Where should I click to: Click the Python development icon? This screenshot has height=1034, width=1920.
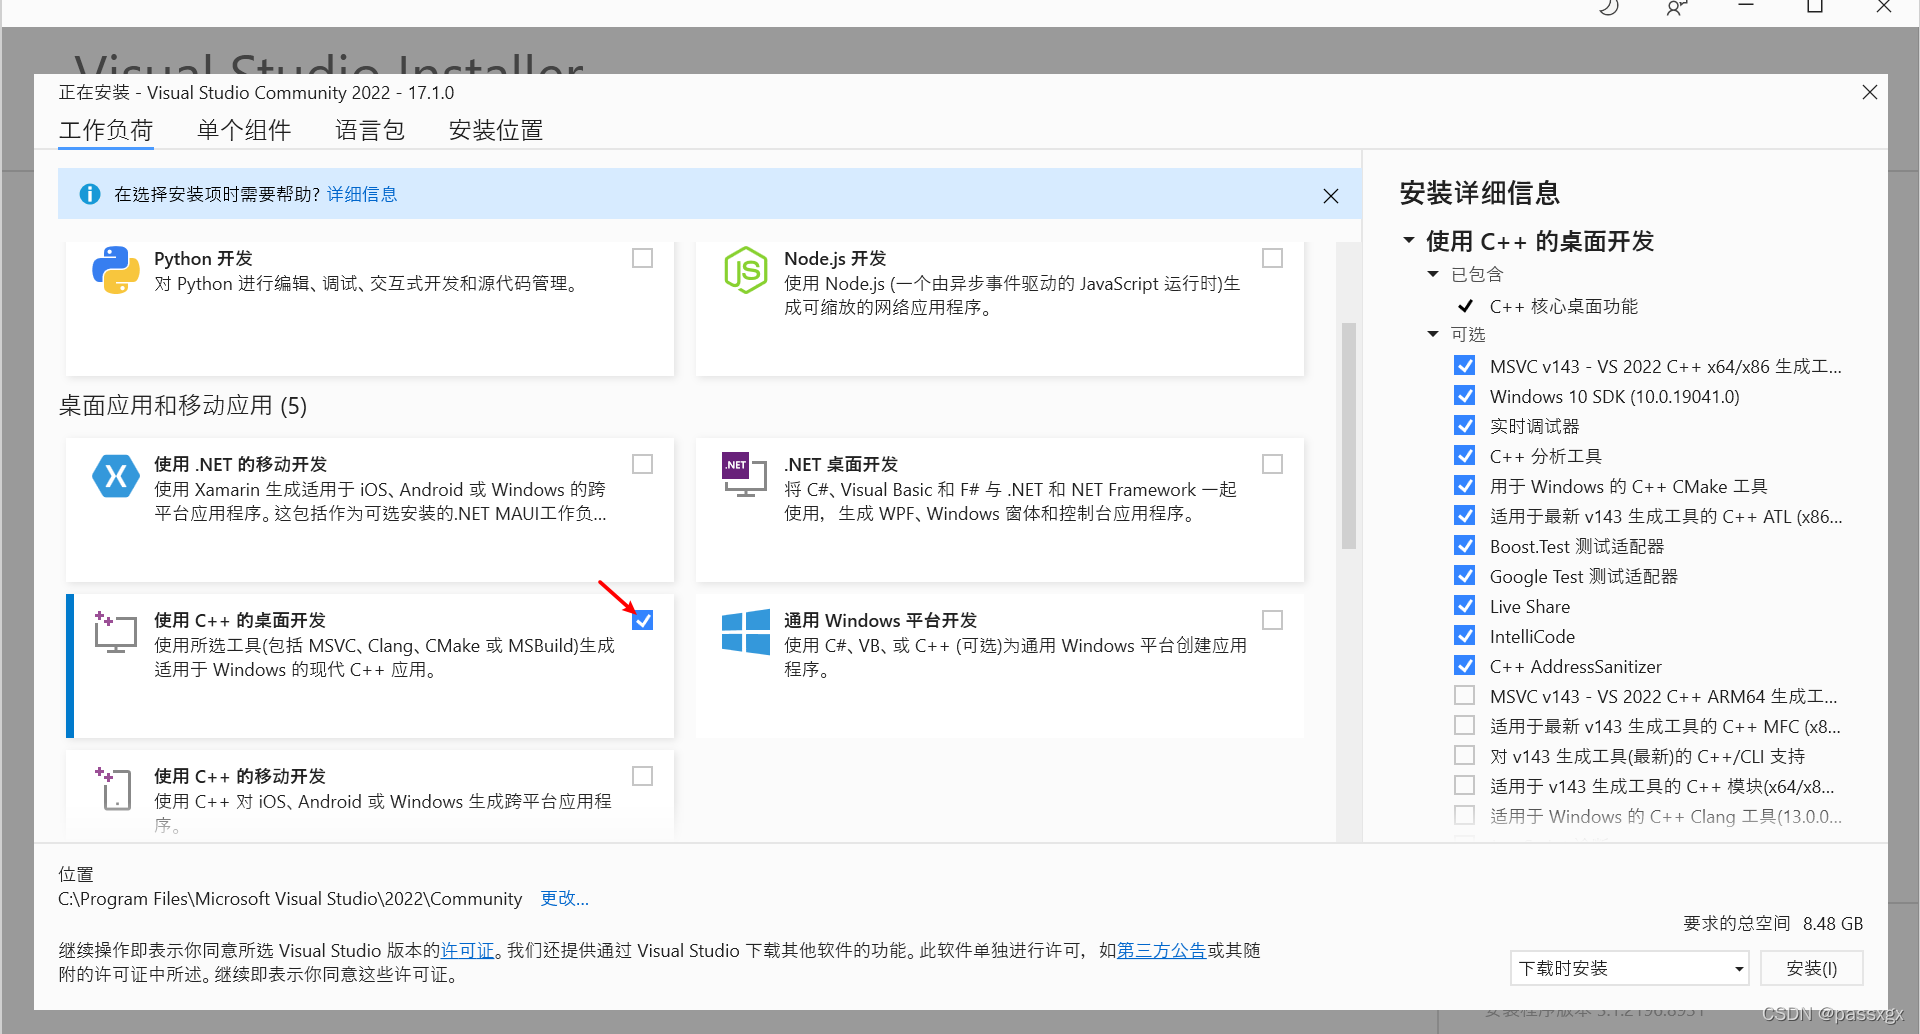pos(116,270)
